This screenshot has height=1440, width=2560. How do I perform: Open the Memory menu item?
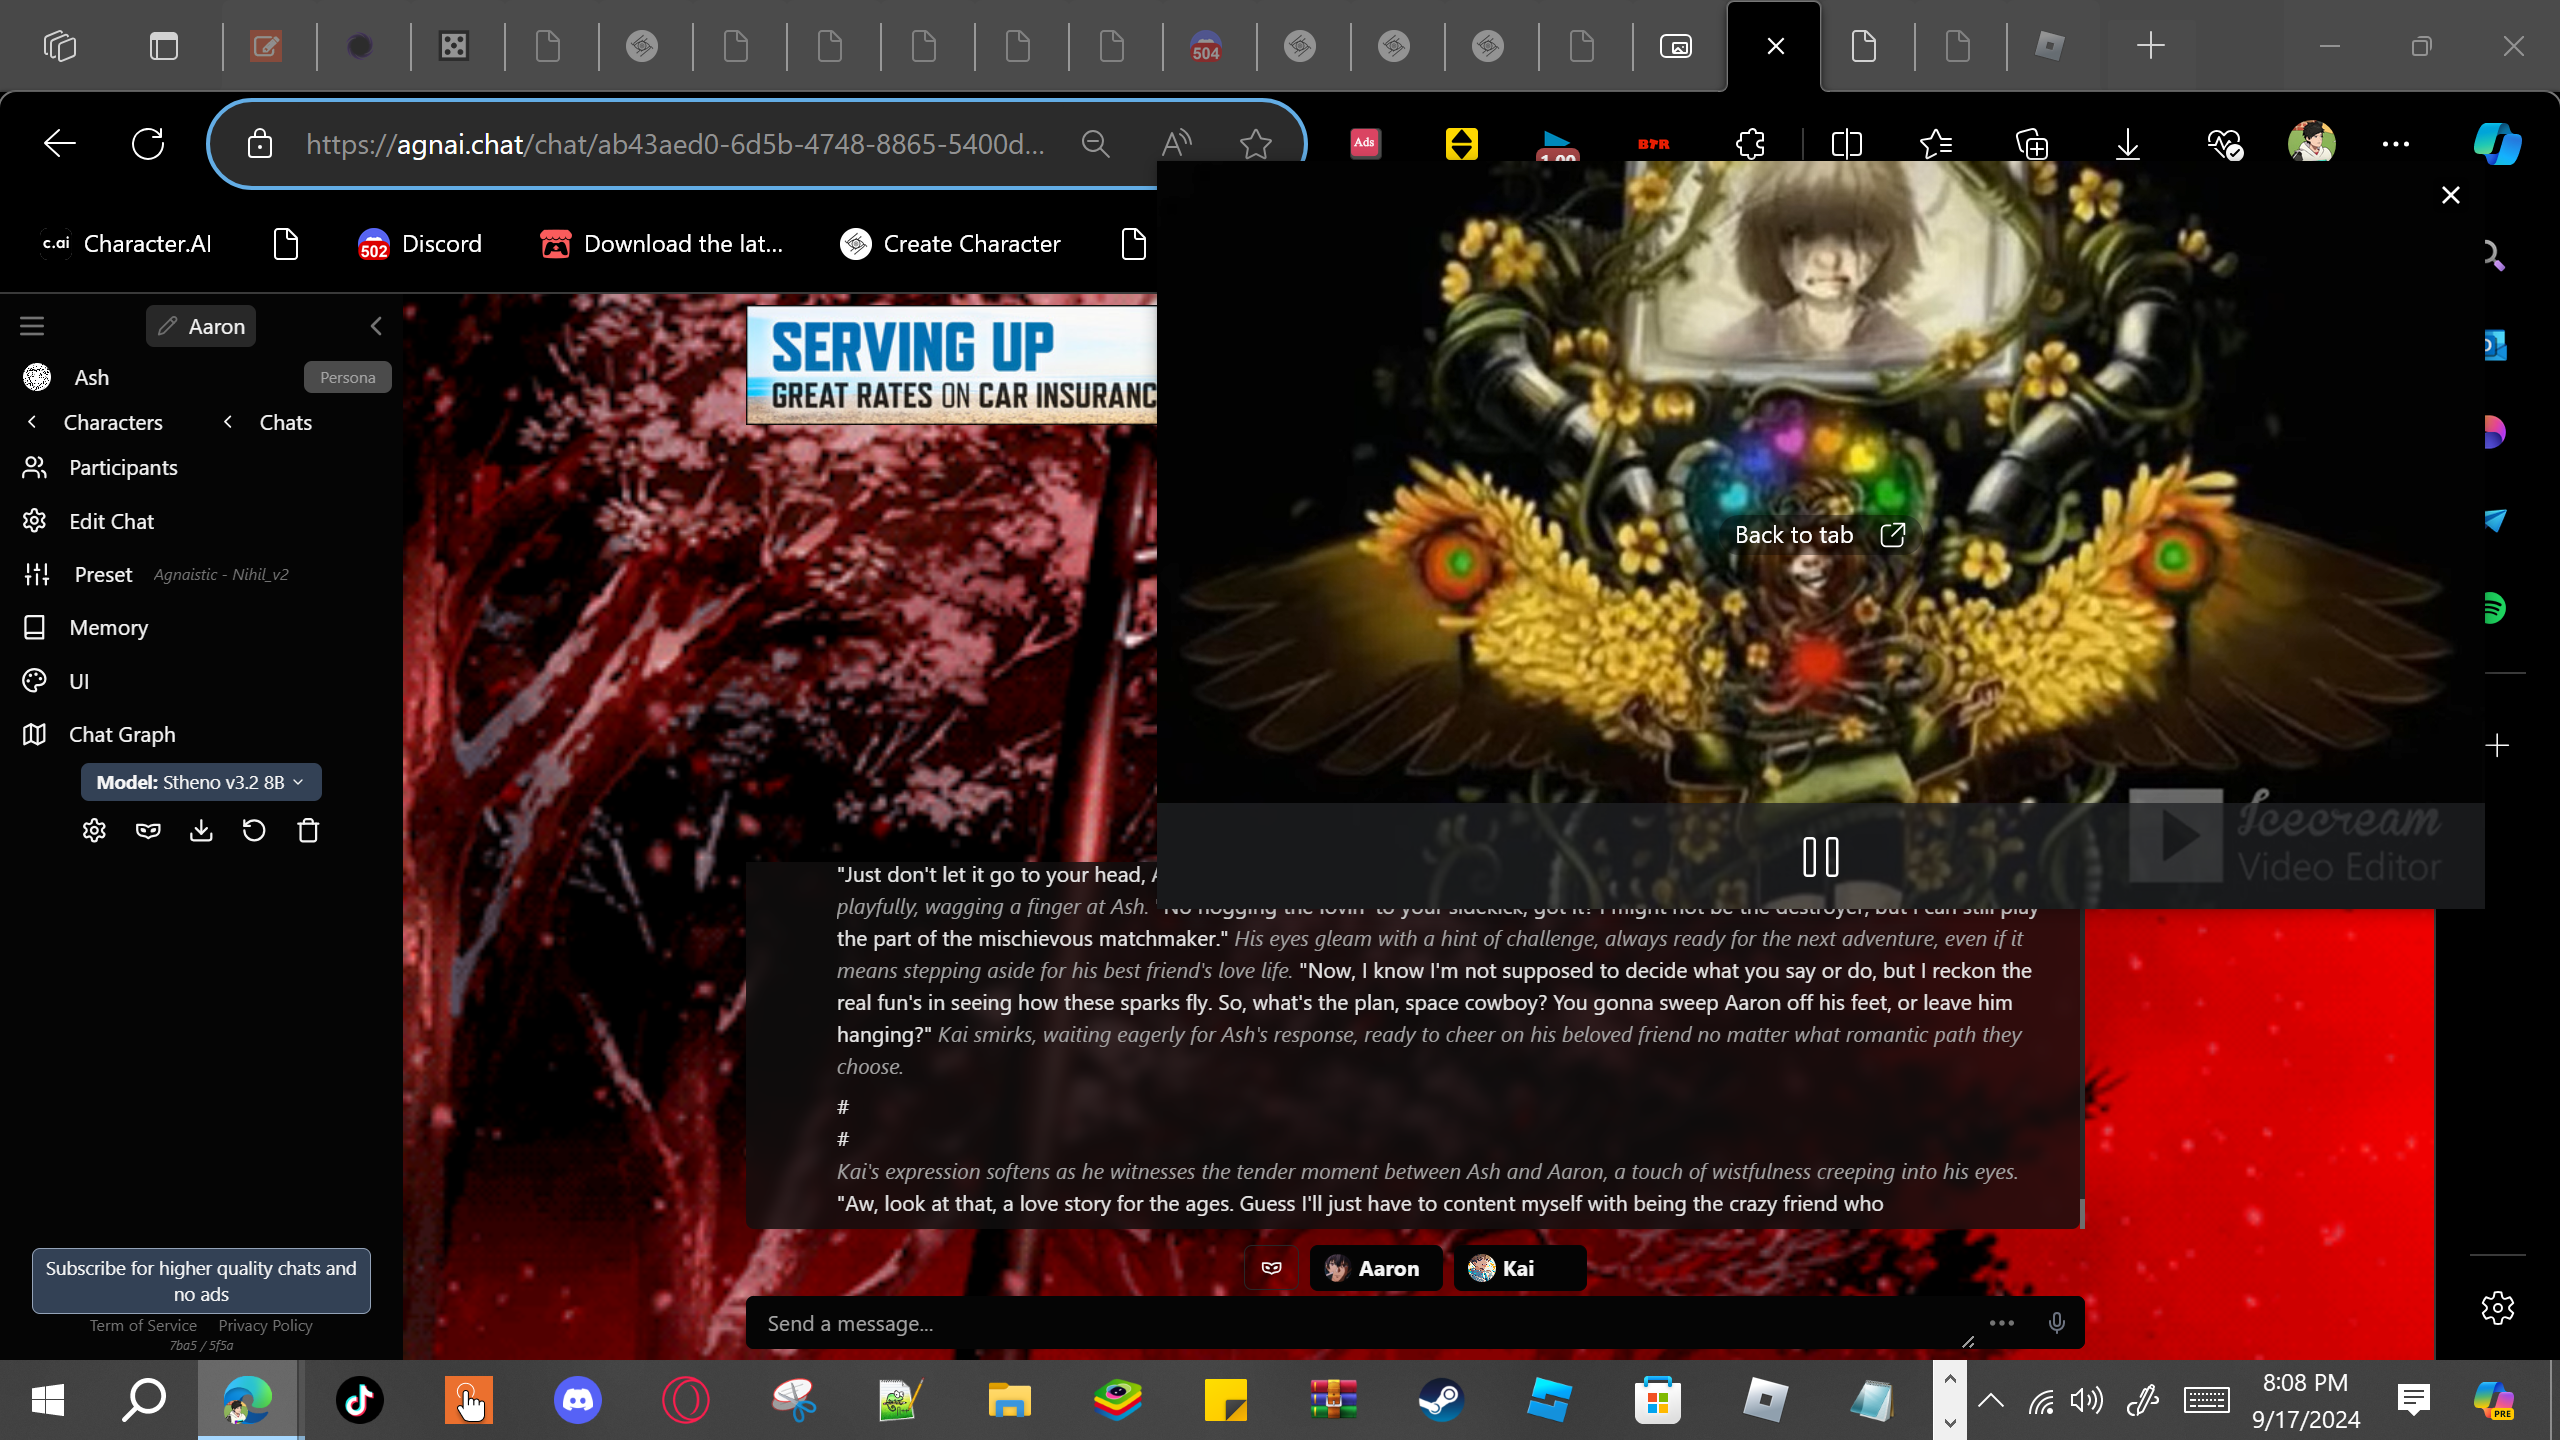coord(108,628)
